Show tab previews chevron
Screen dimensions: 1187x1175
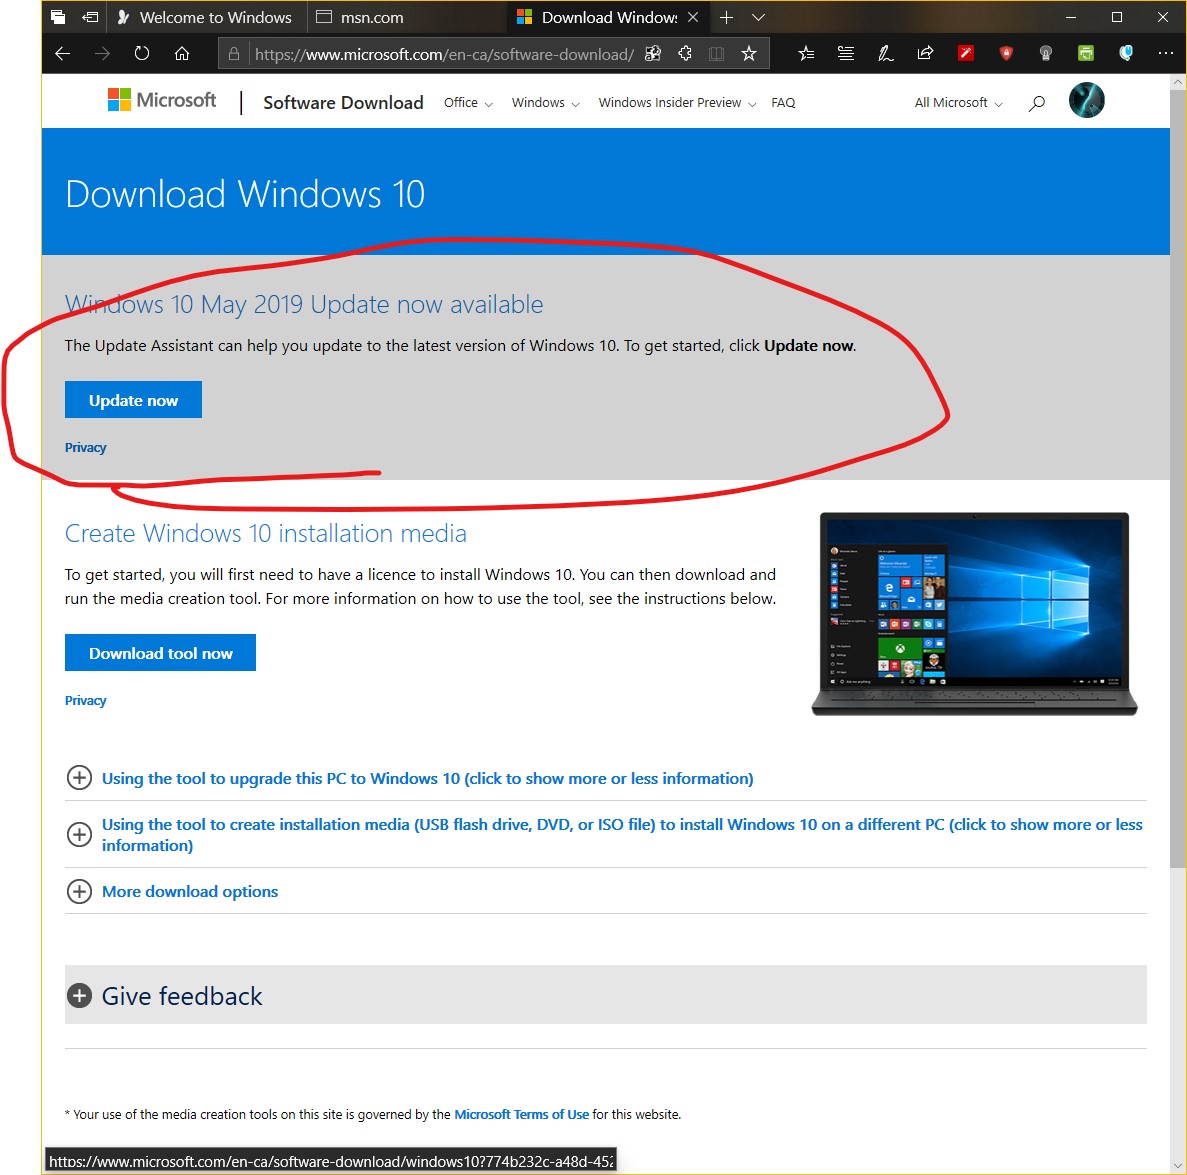[758, 17]
